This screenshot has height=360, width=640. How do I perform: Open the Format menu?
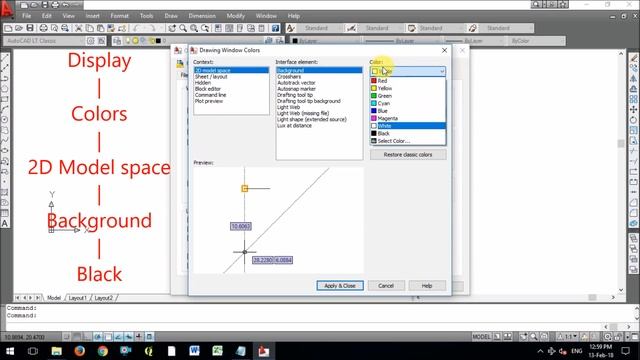click(120, 16)
